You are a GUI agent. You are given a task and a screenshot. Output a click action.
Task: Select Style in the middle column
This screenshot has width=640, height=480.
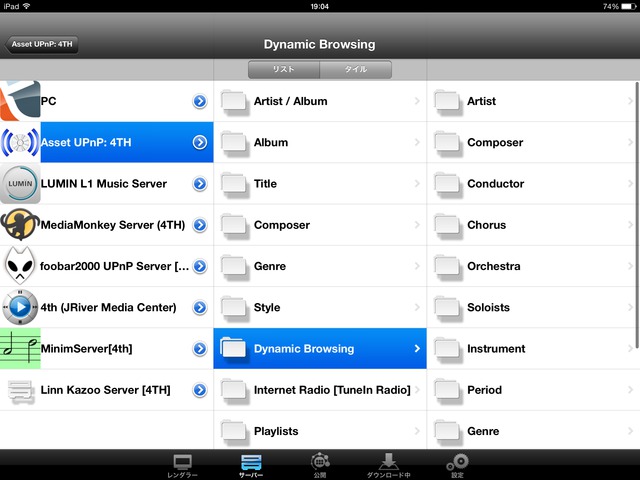(267, 307)
